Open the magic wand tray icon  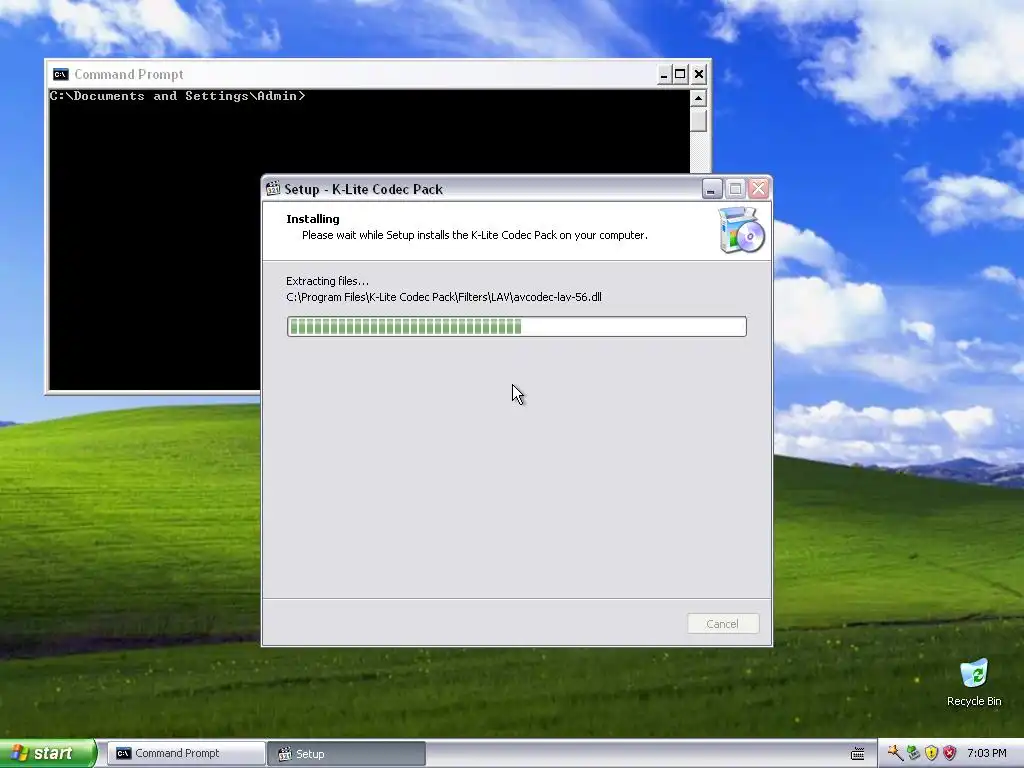(x=895, y=753)
